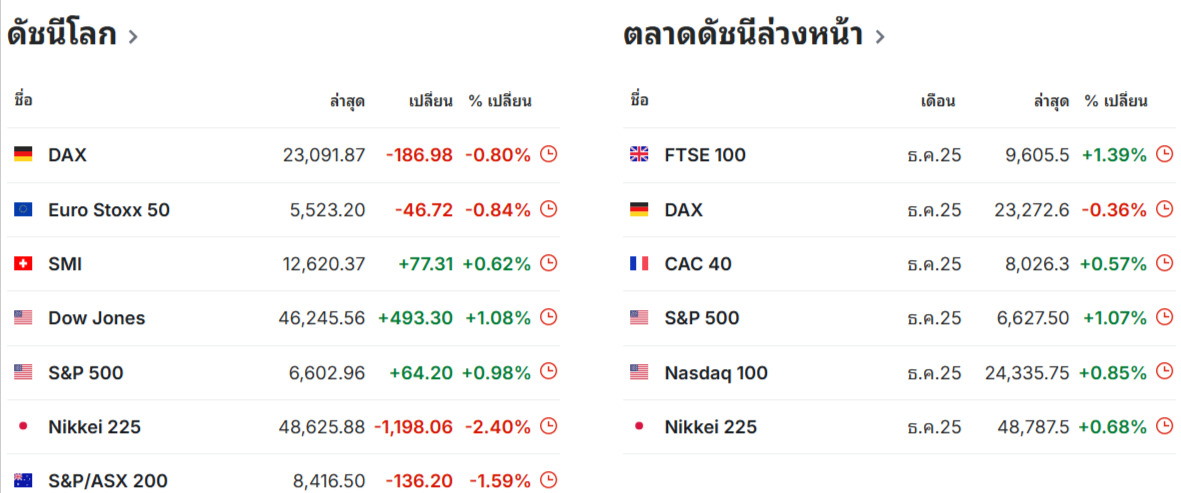Click the German flag icon beside DAX in World Indices
The image size is (1181, 493).
(23, 155)
